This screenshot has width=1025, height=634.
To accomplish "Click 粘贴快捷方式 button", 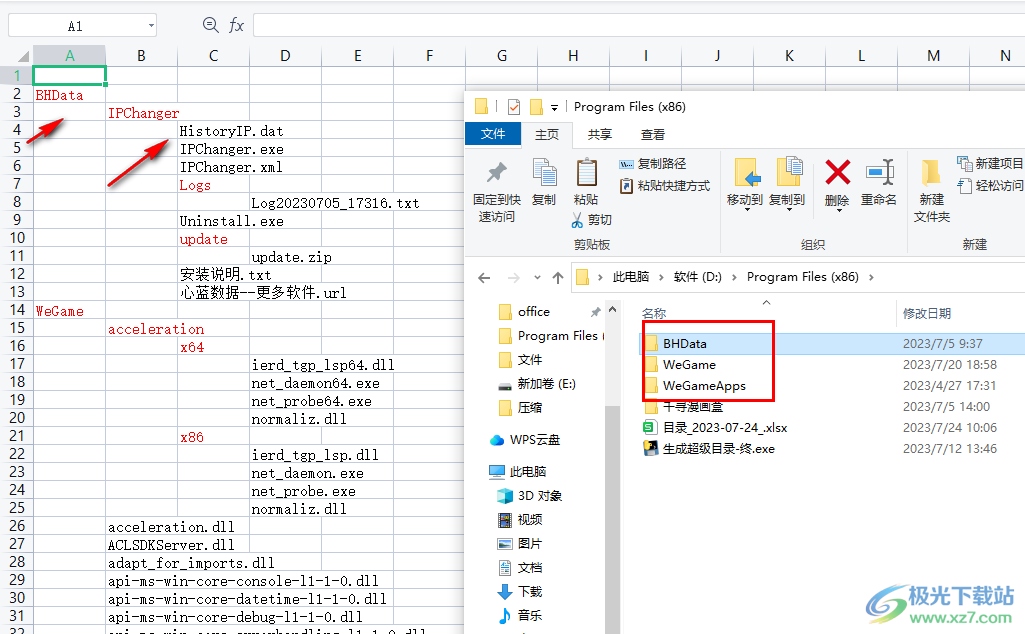I will (x=664, y=186).
